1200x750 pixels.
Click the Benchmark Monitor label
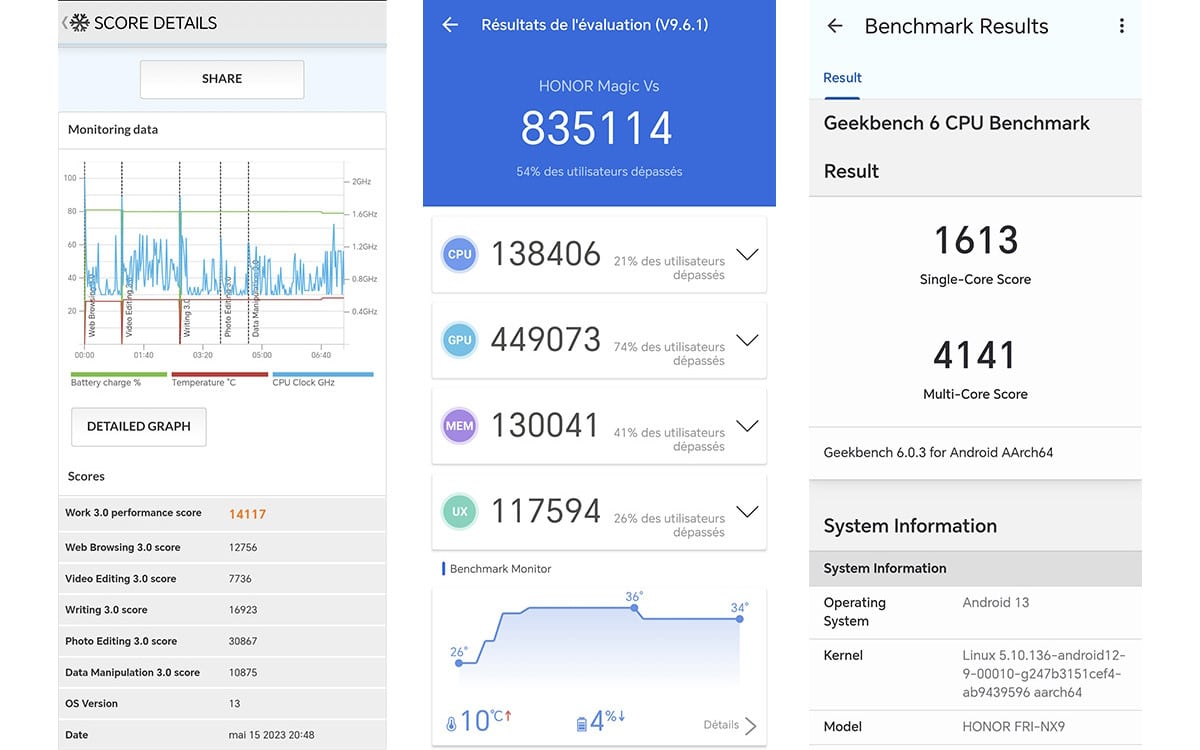pyautogui.click(x=500, y=569)
